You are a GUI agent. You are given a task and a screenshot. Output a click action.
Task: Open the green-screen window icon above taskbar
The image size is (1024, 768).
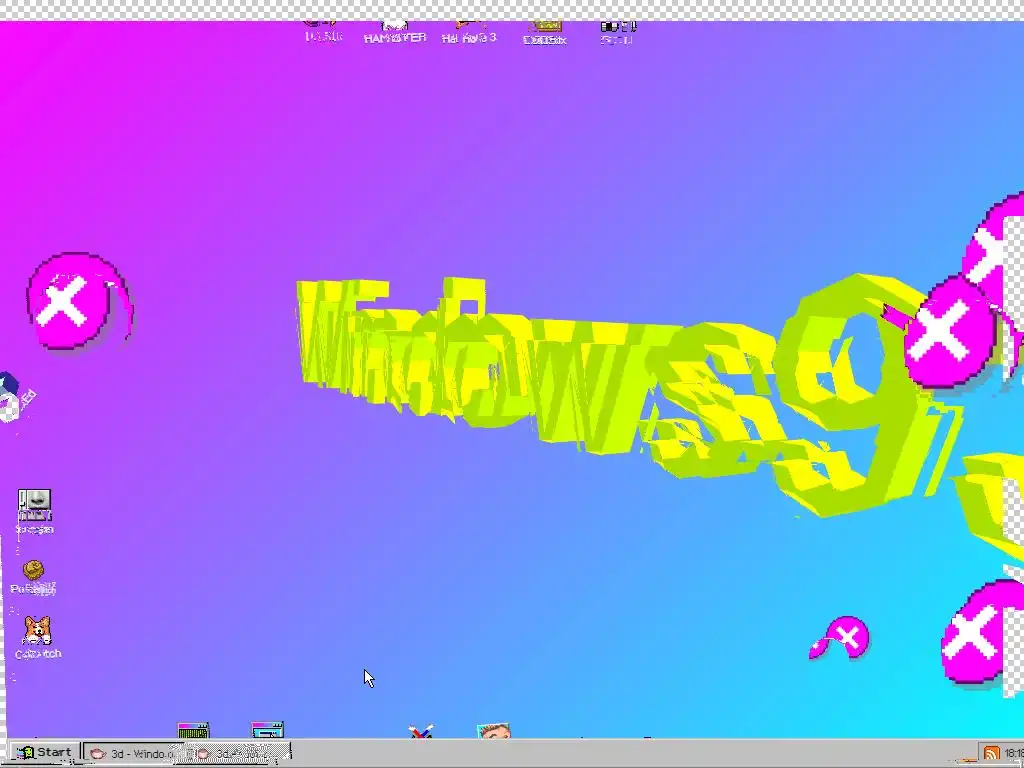(193, 730)
